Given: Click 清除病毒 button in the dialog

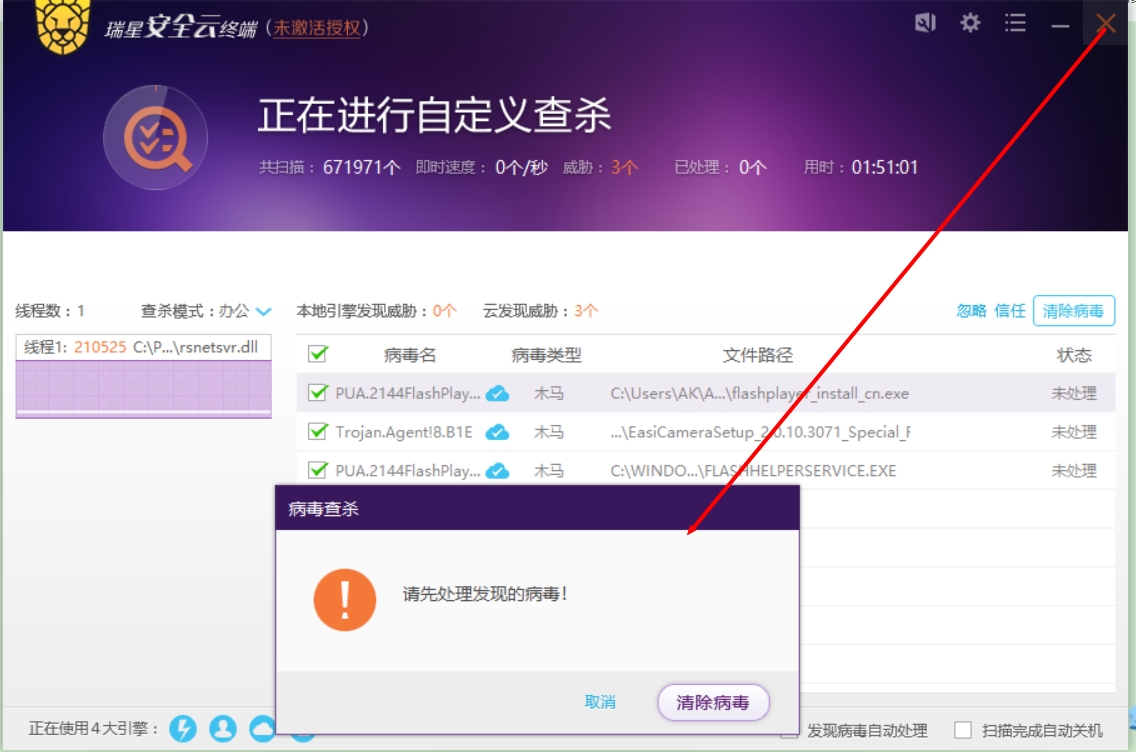Looking at the screenshot, I should tap(713, 702).
